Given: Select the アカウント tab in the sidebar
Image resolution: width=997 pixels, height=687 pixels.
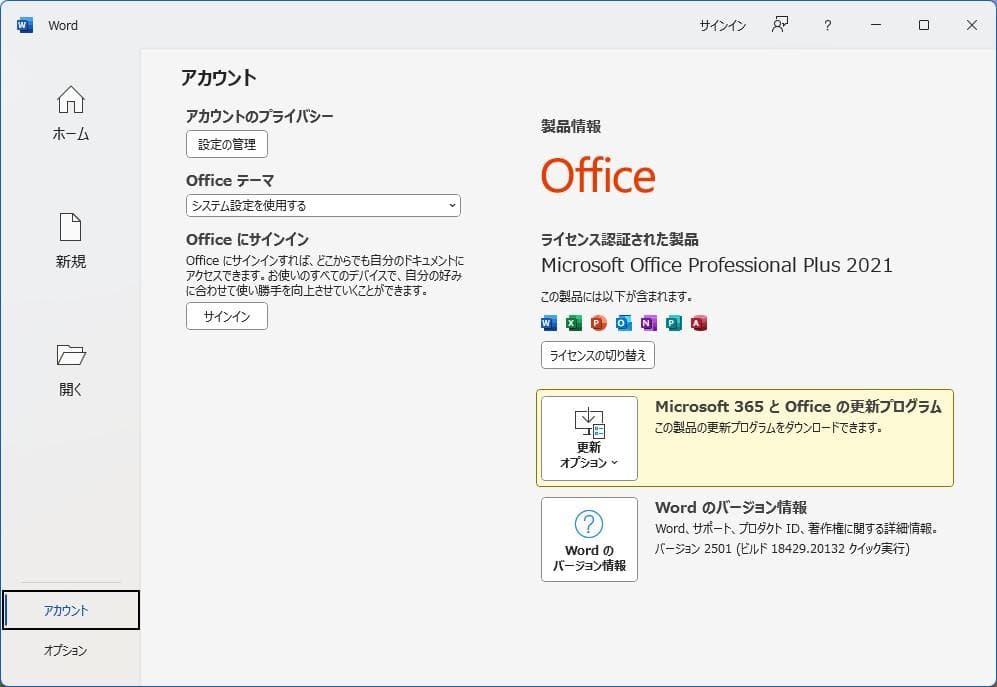Looking at the screenshot, I should [69, 609].
